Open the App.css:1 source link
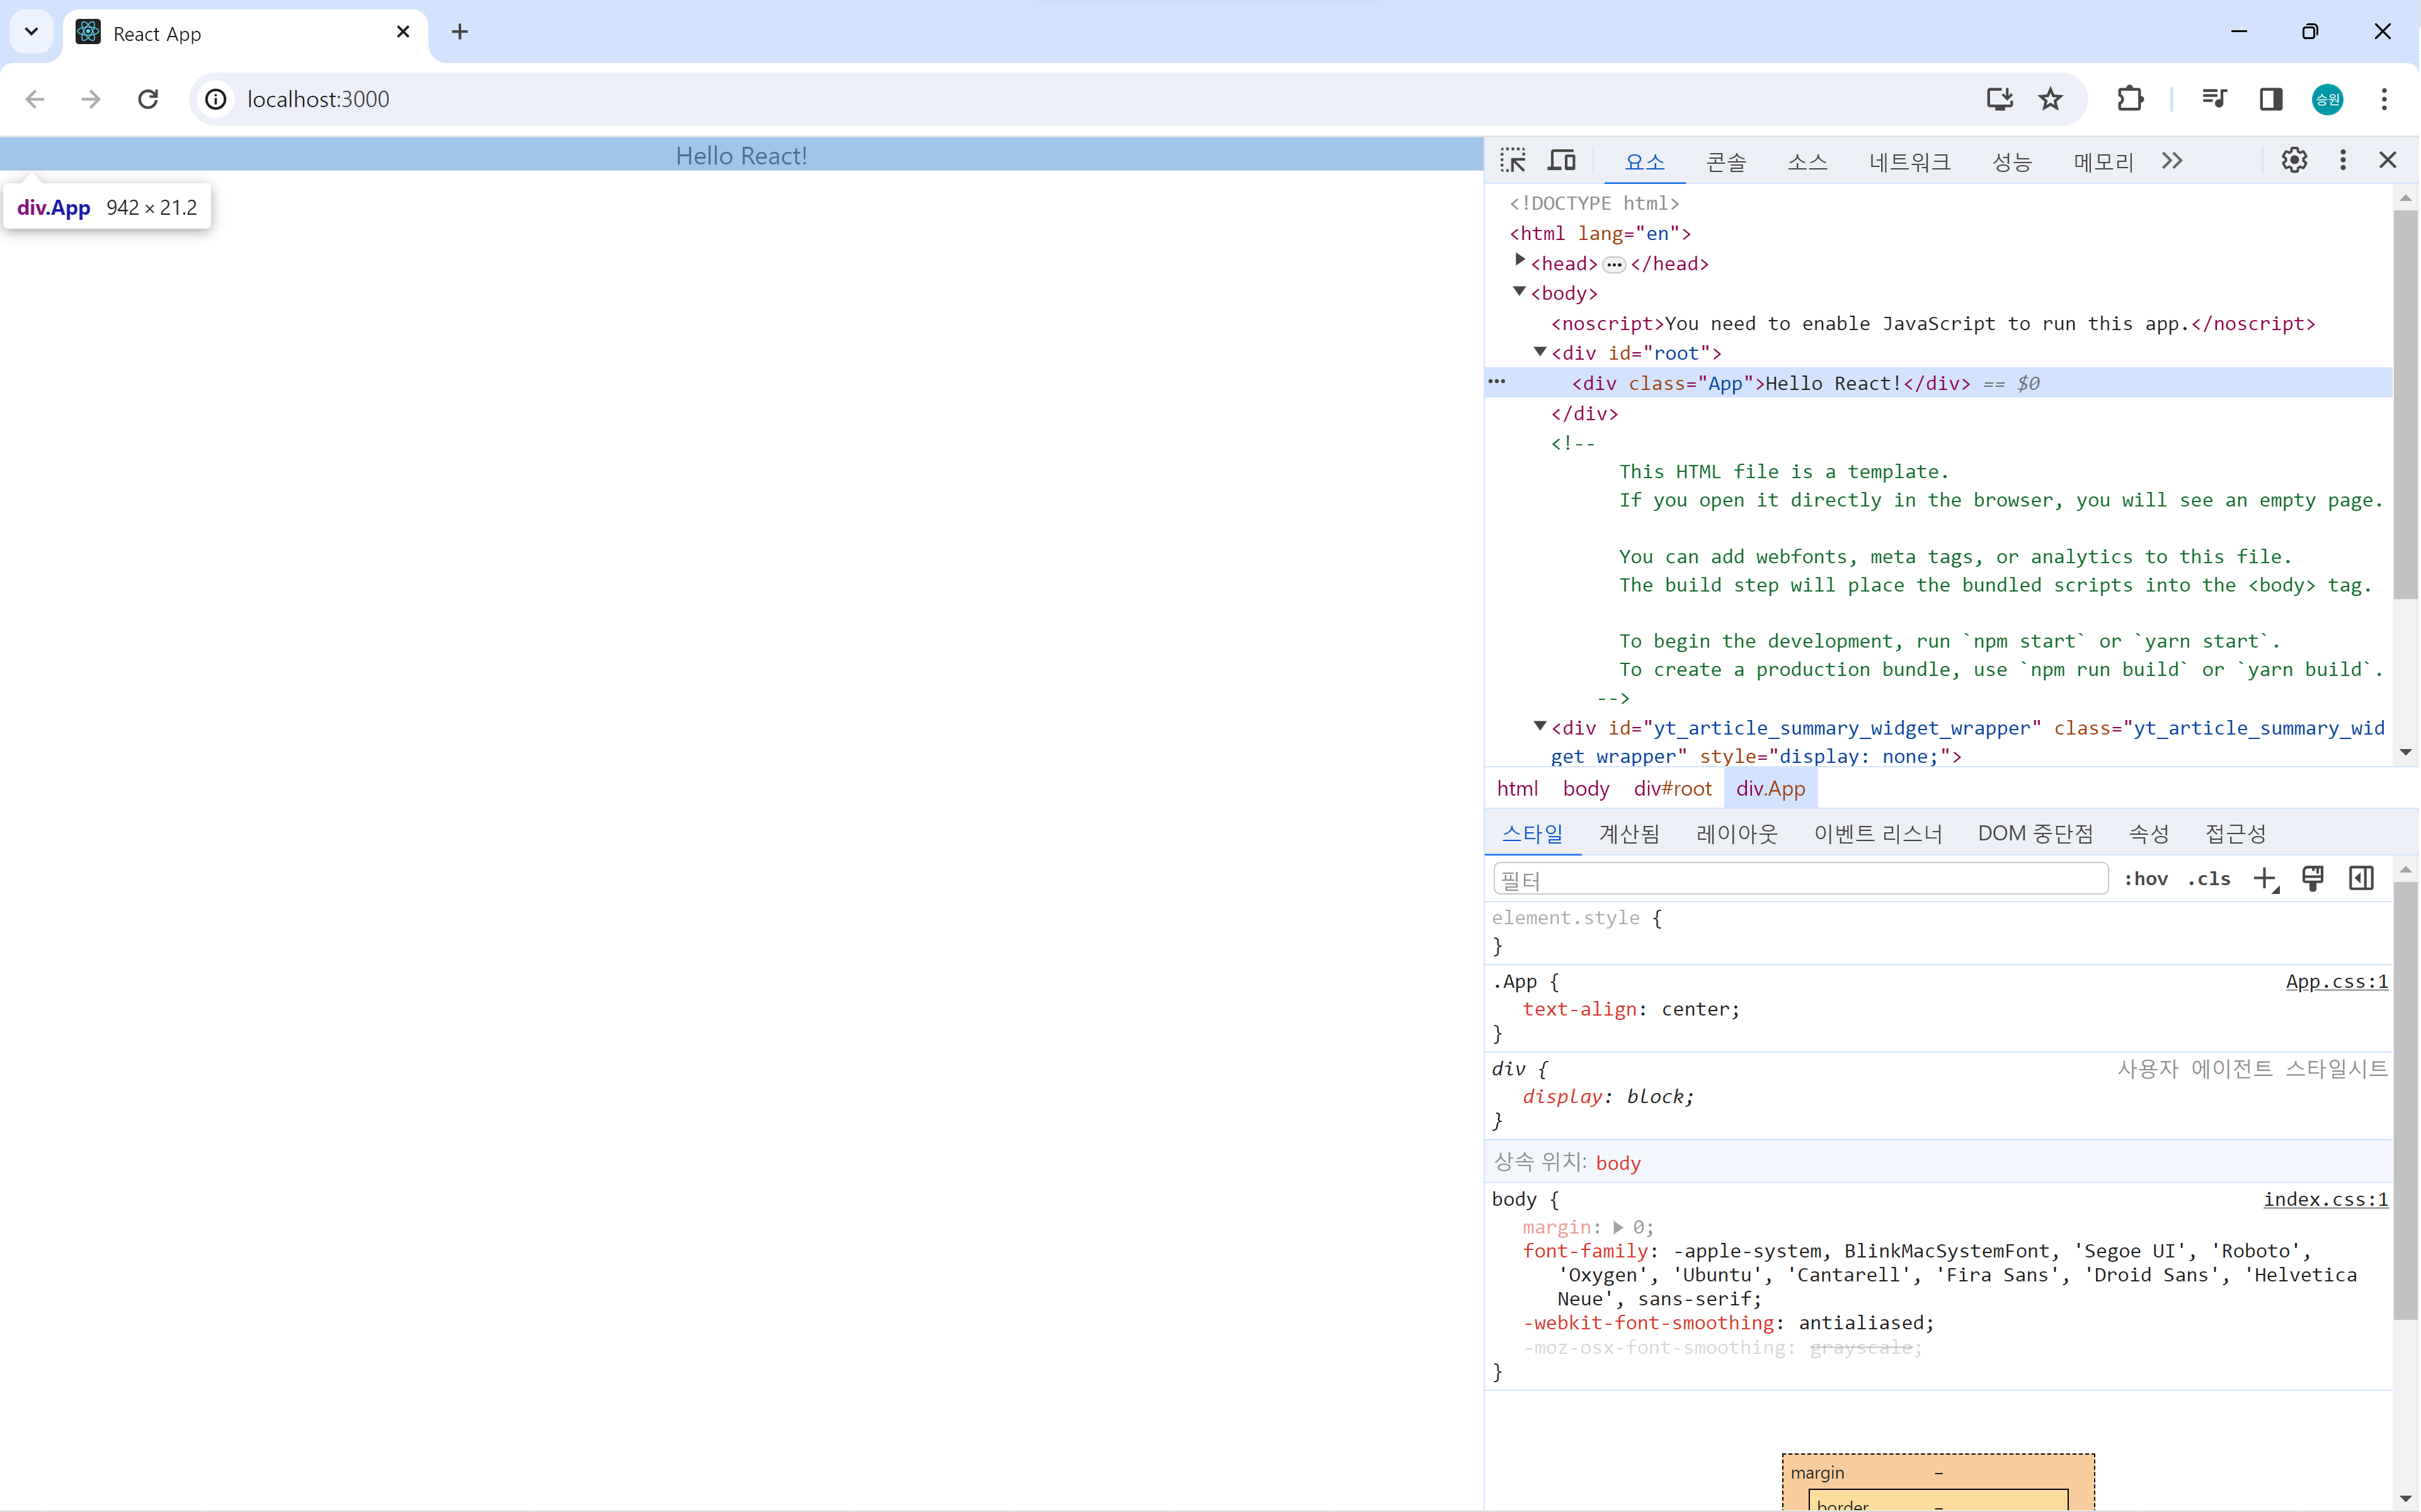The image size is (2421, 1512). (2336, 981)
